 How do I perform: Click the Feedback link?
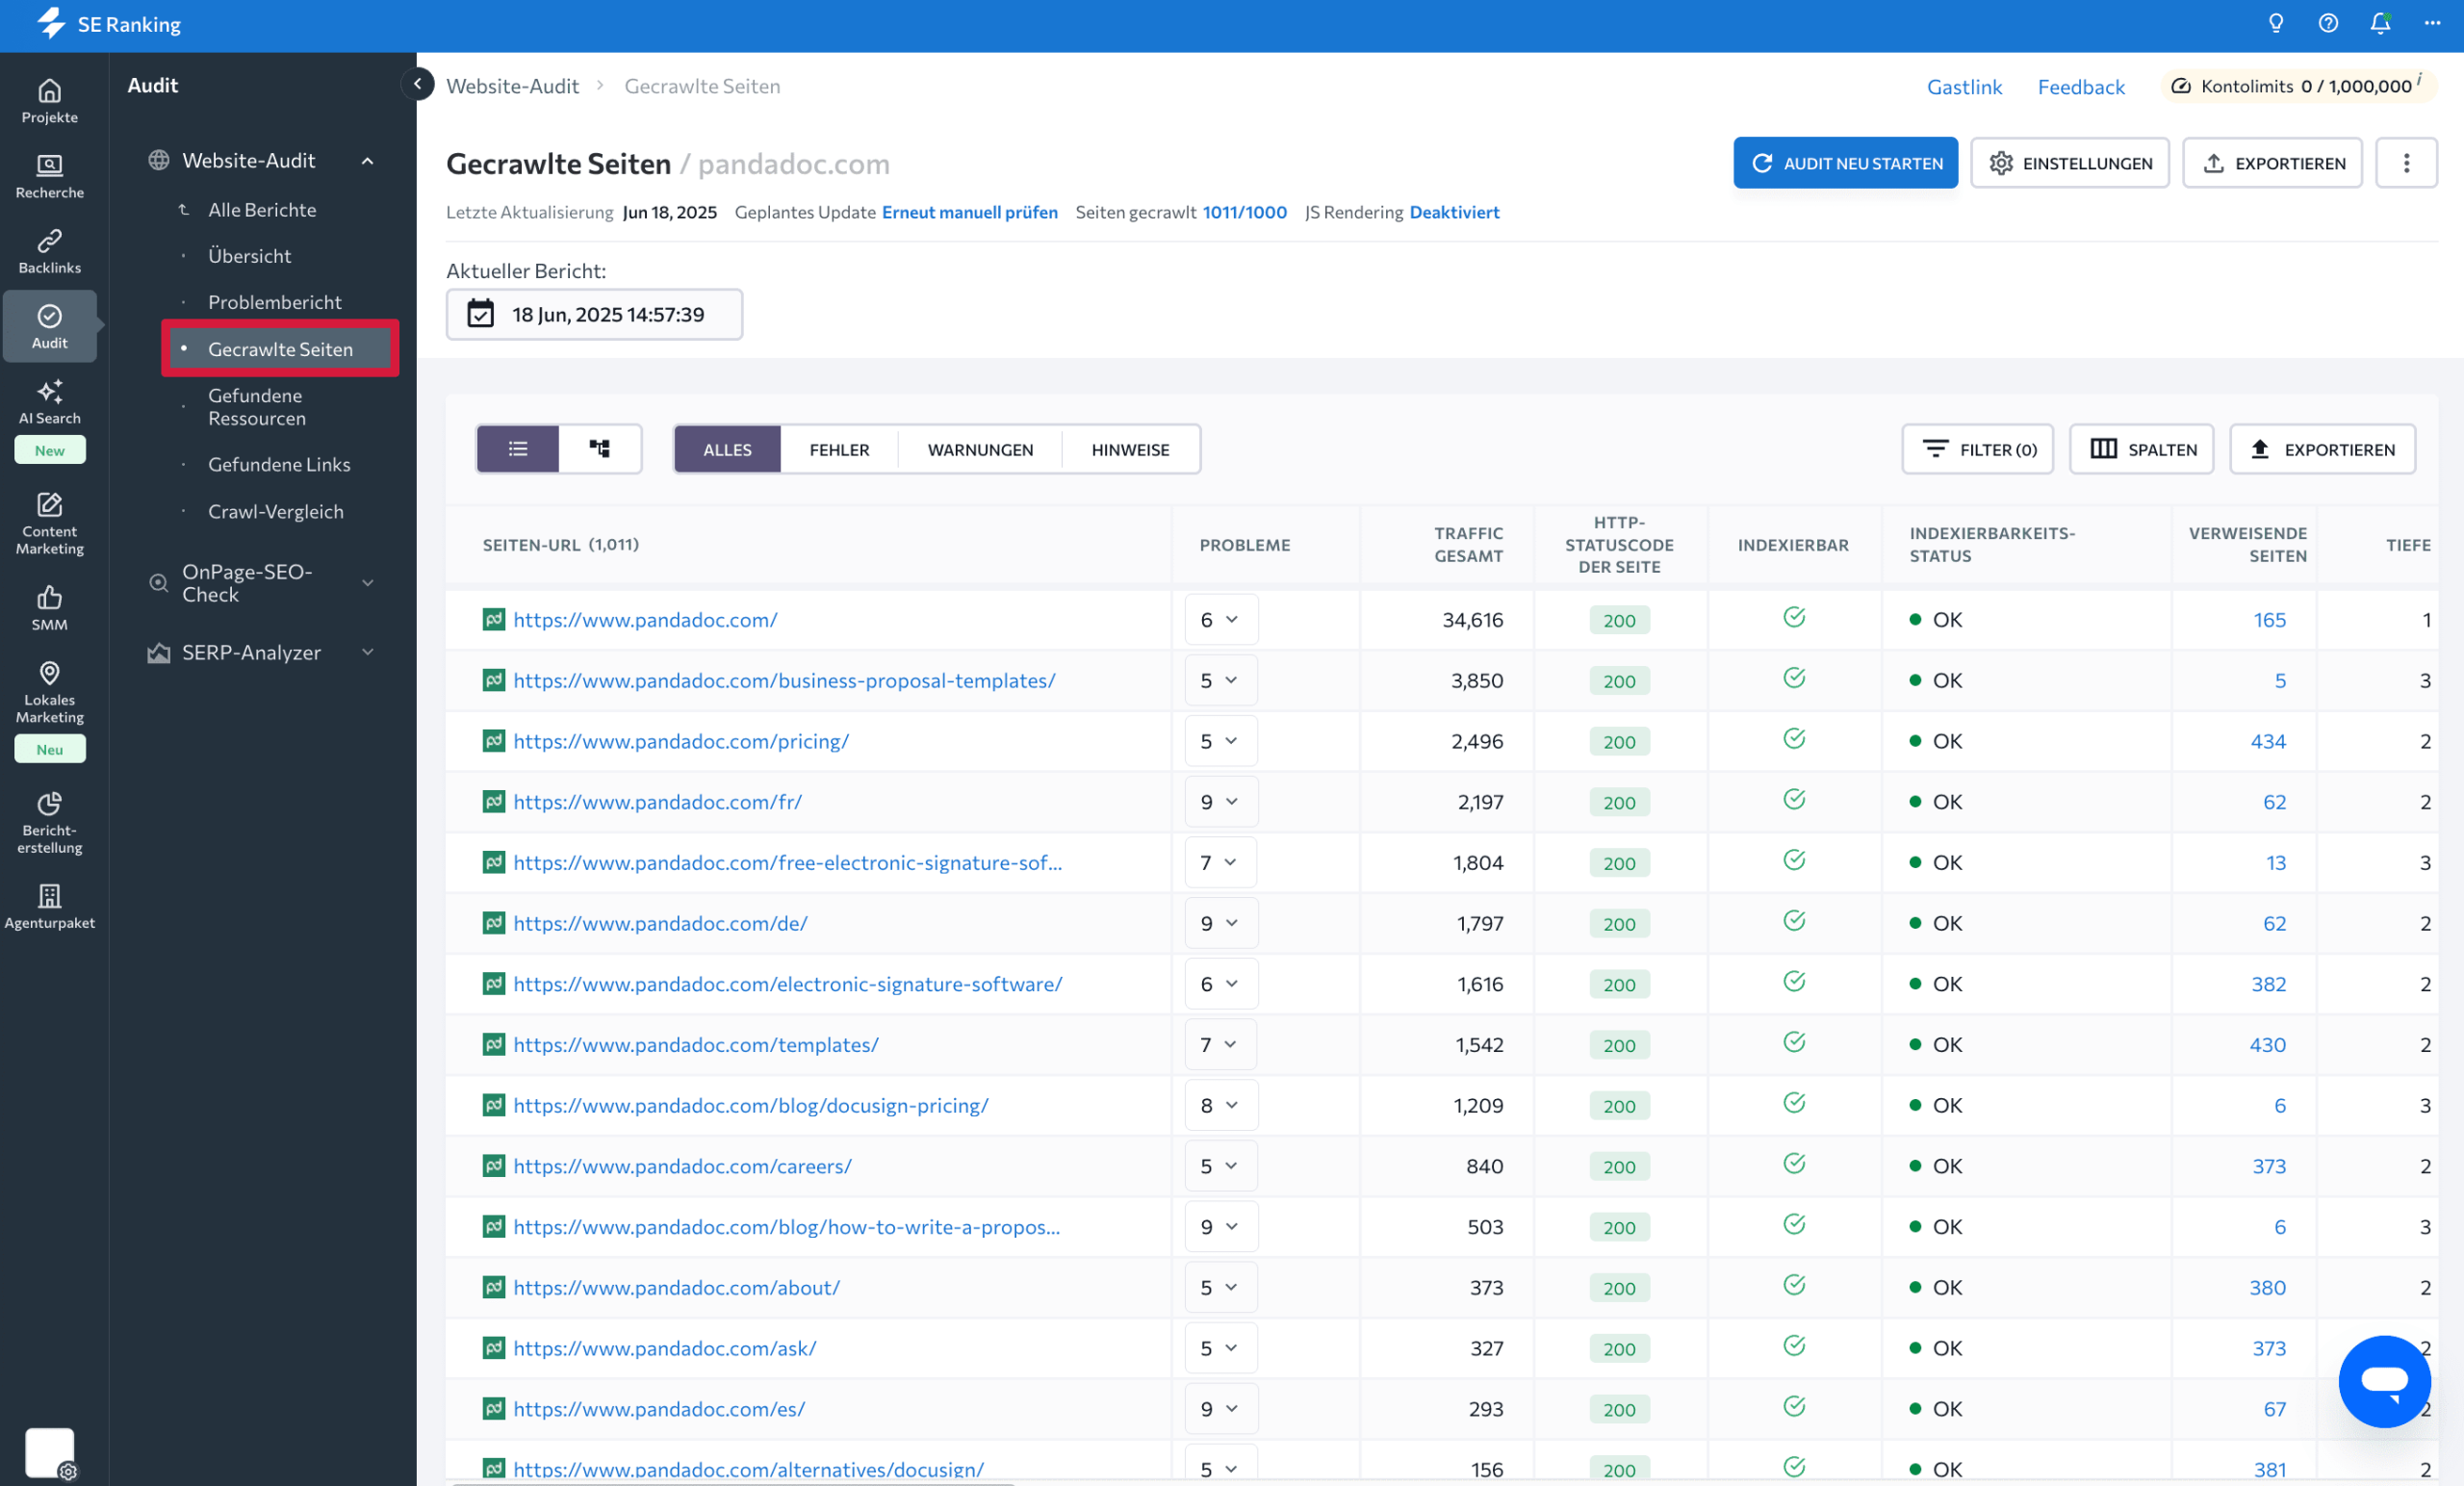pos(2081,86)
